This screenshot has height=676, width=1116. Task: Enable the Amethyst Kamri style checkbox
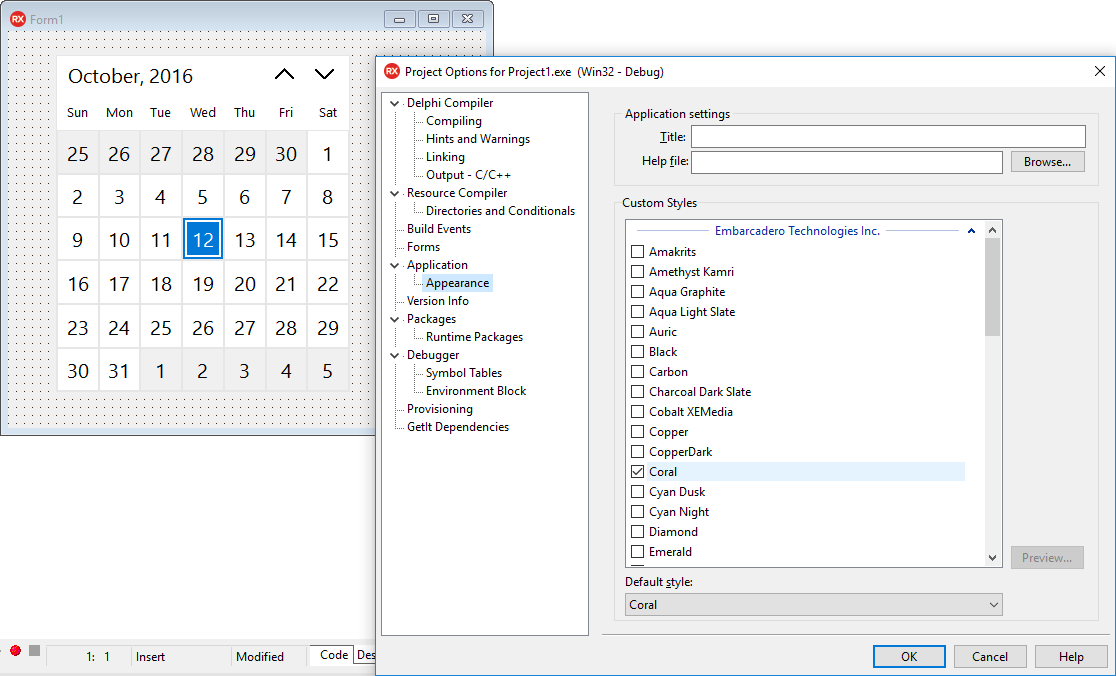638,272
